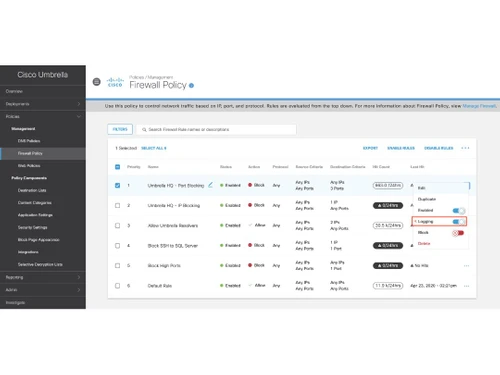Viewport: 500px width, 375px height.
Task: Click hit count badge of Block High Ports
Action: [388, 266]
